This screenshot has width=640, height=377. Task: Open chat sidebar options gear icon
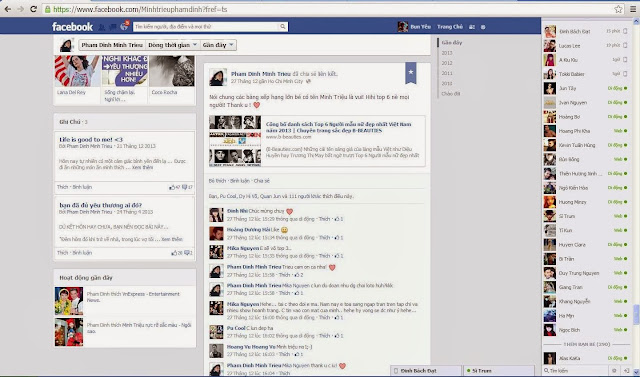[x=614, y=370]
